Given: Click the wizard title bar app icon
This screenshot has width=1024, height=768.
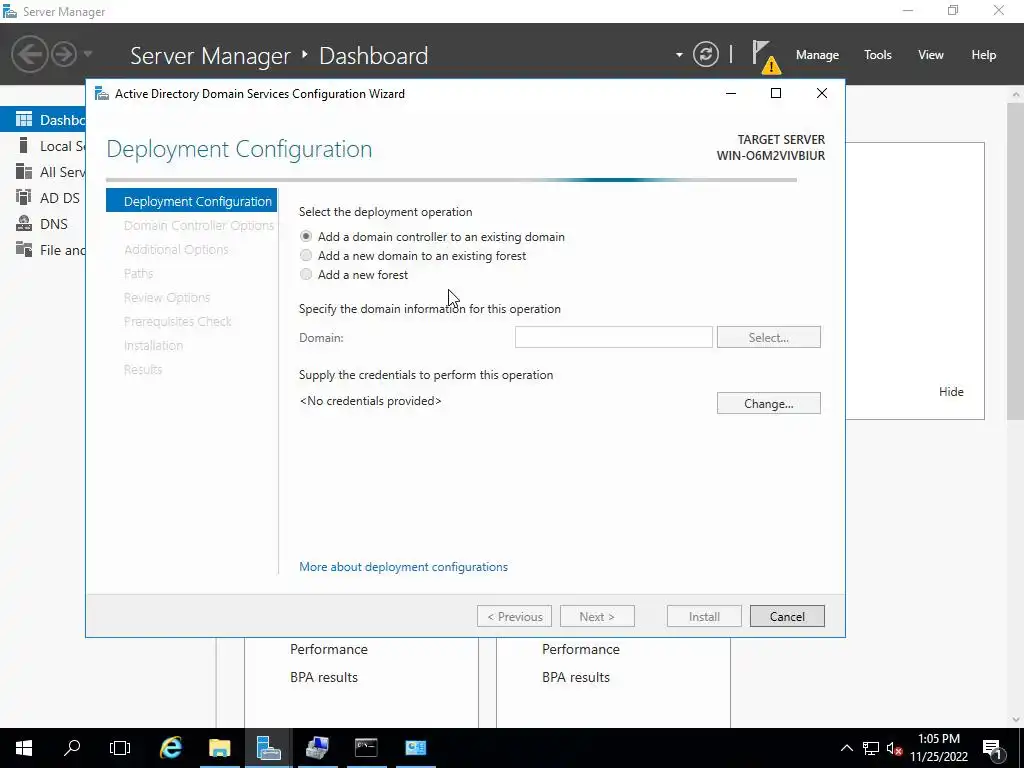Looking at the screenshot, I should tap(101, 93).
